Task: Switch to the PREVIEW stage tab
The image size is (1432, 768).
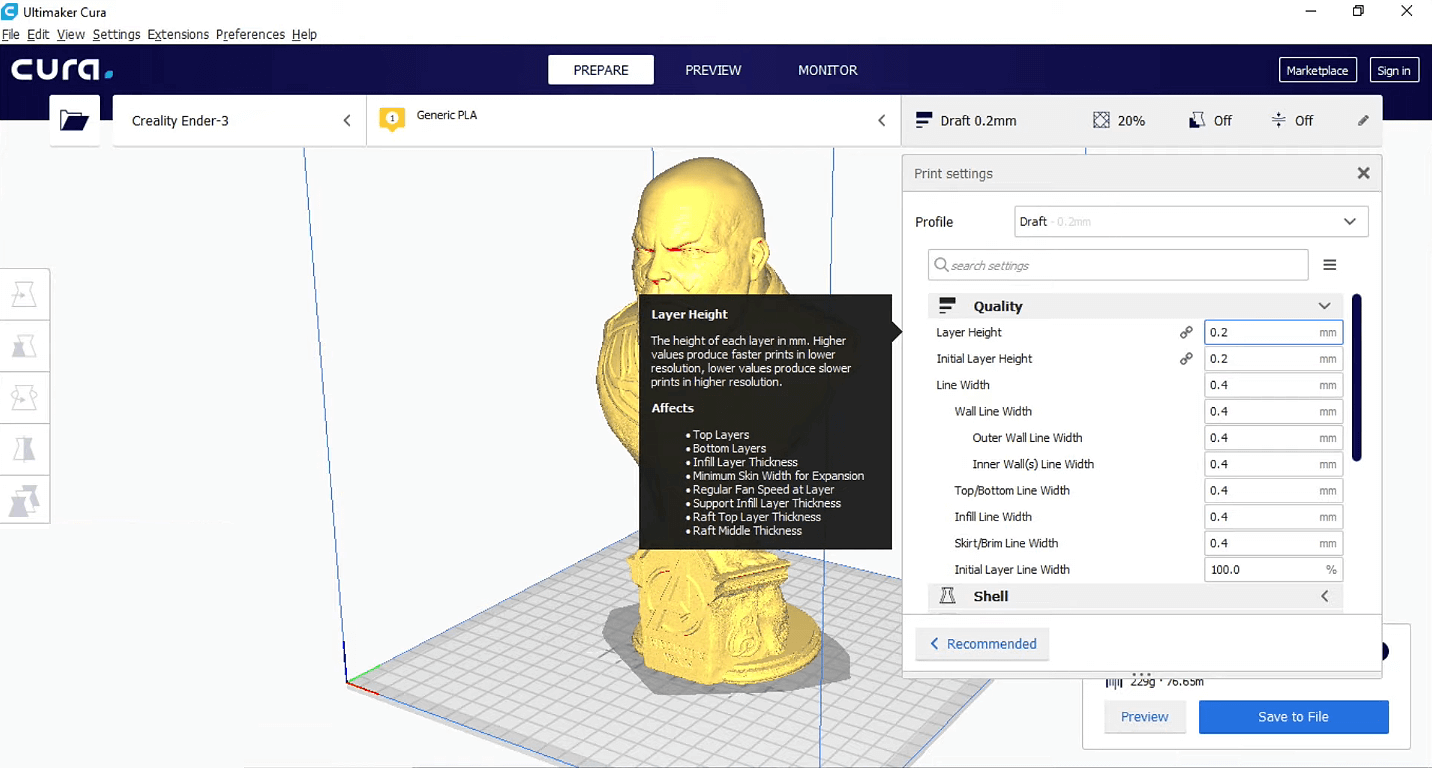Action: (713, 70)
